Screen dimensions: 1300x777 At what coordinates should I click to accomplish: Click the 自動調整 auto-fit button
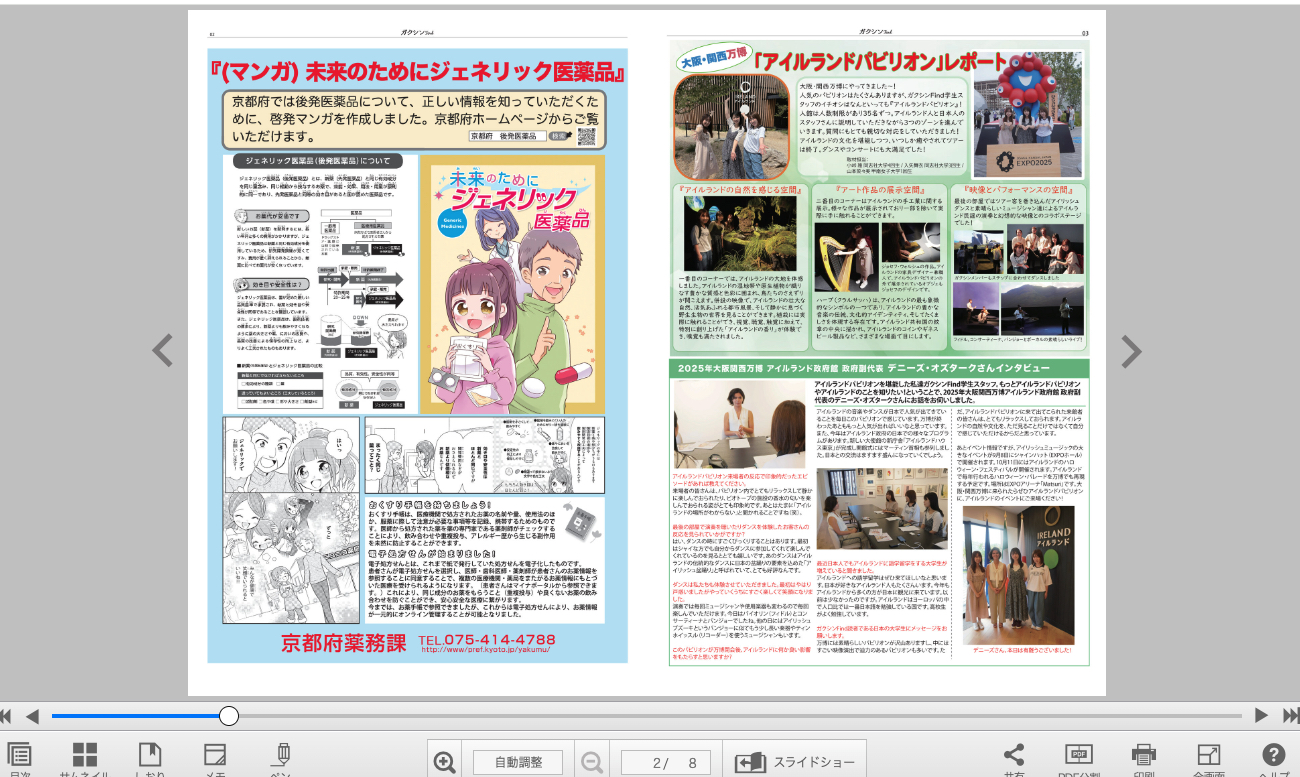(519, 762)
